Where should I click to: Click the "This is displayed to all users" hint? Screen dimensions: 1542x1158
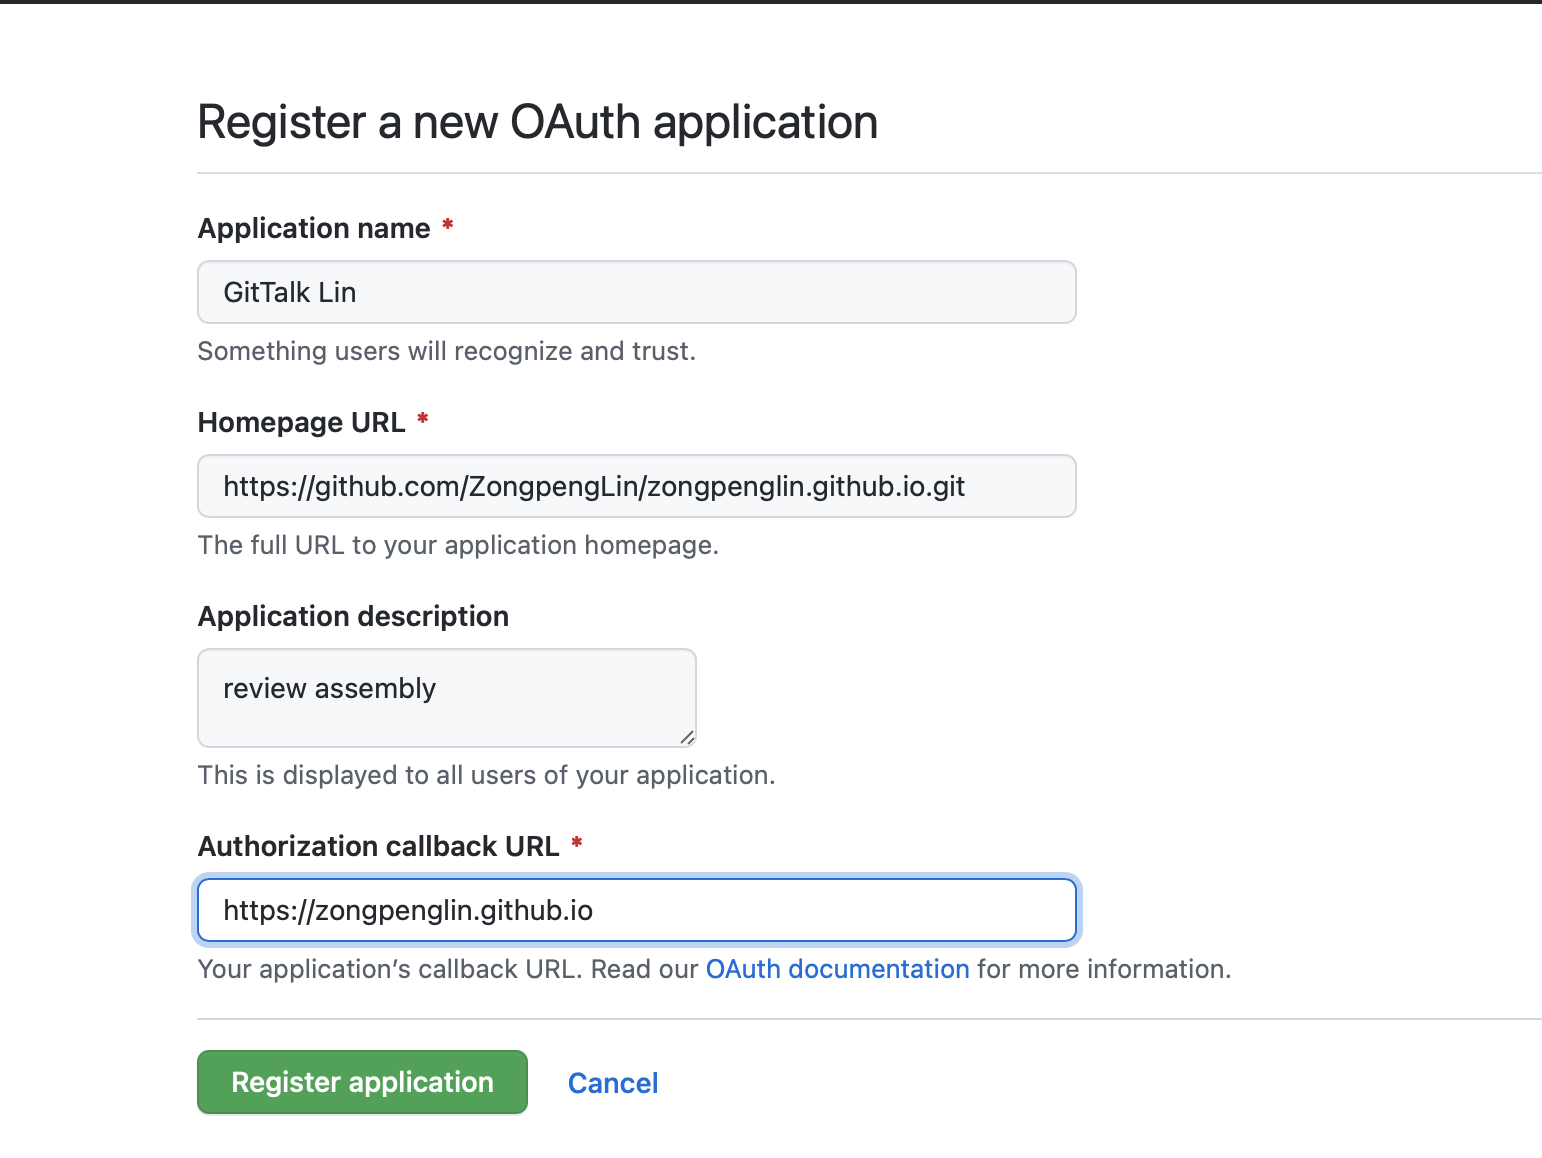click(486, 775)
